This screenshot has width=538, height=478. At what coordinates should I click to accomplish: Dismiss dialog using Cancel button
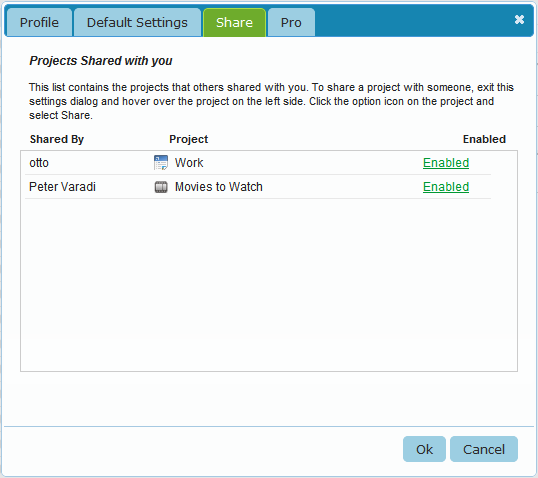tap(484, 449)
